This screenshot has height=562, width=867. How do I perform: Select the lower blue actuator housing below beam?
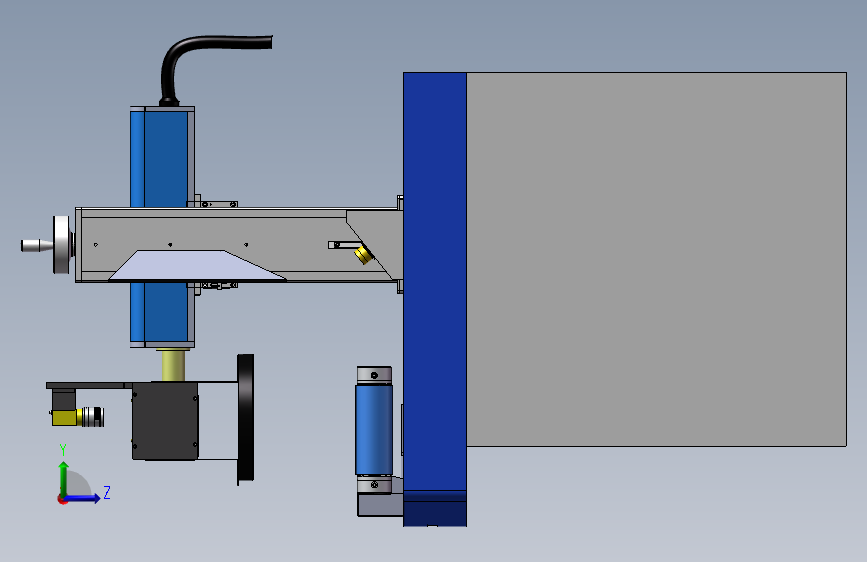point(162,314)
